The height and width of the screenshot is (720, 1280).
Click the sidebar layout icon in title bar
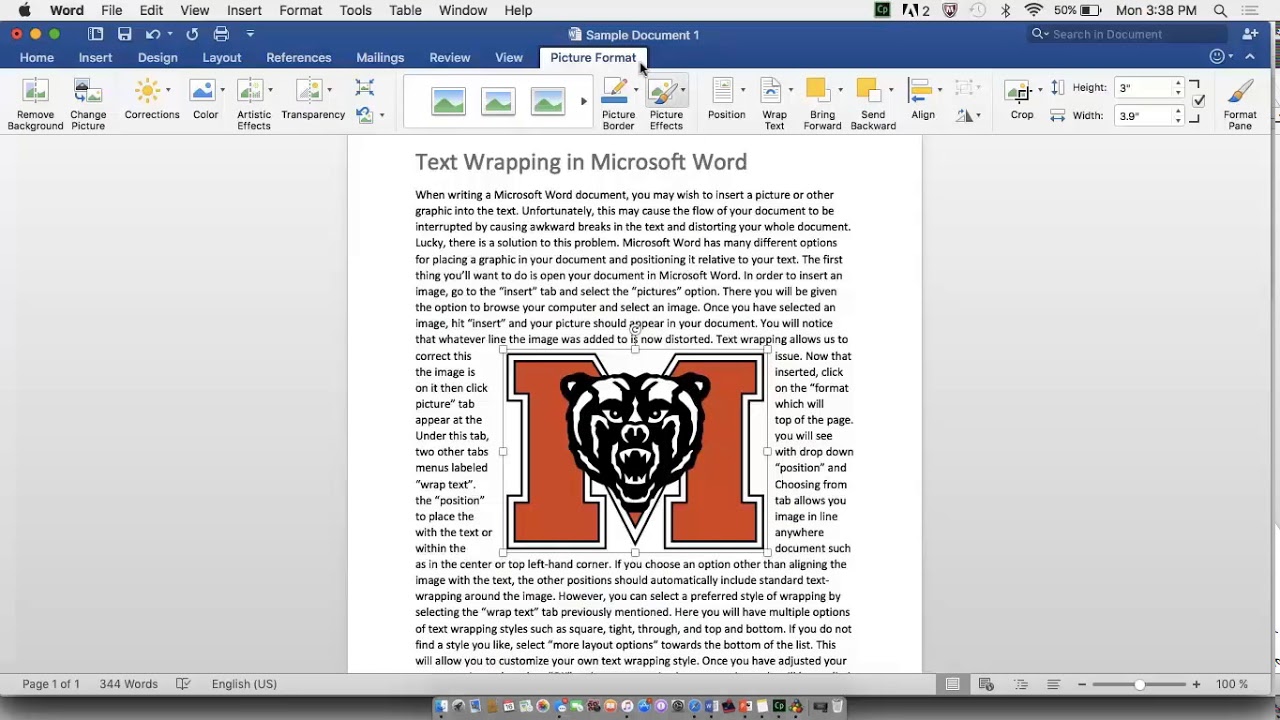click(96, 34)
